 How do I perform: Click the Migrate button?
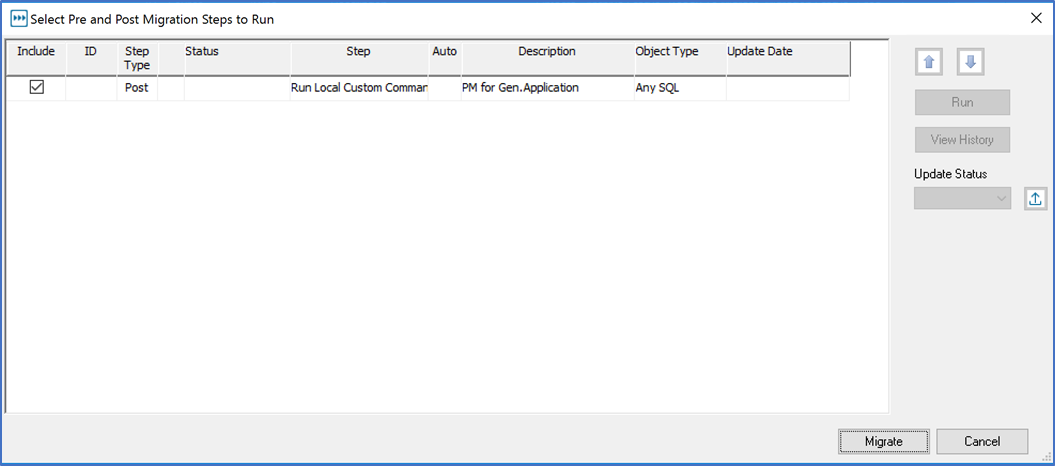[x=883, y=441]
